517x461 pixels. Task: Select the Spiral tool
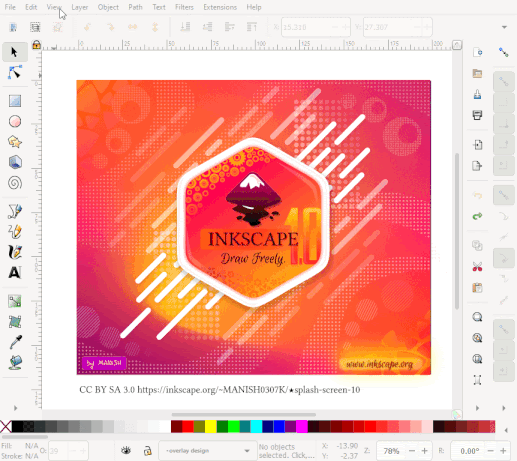tap(15, 183)
